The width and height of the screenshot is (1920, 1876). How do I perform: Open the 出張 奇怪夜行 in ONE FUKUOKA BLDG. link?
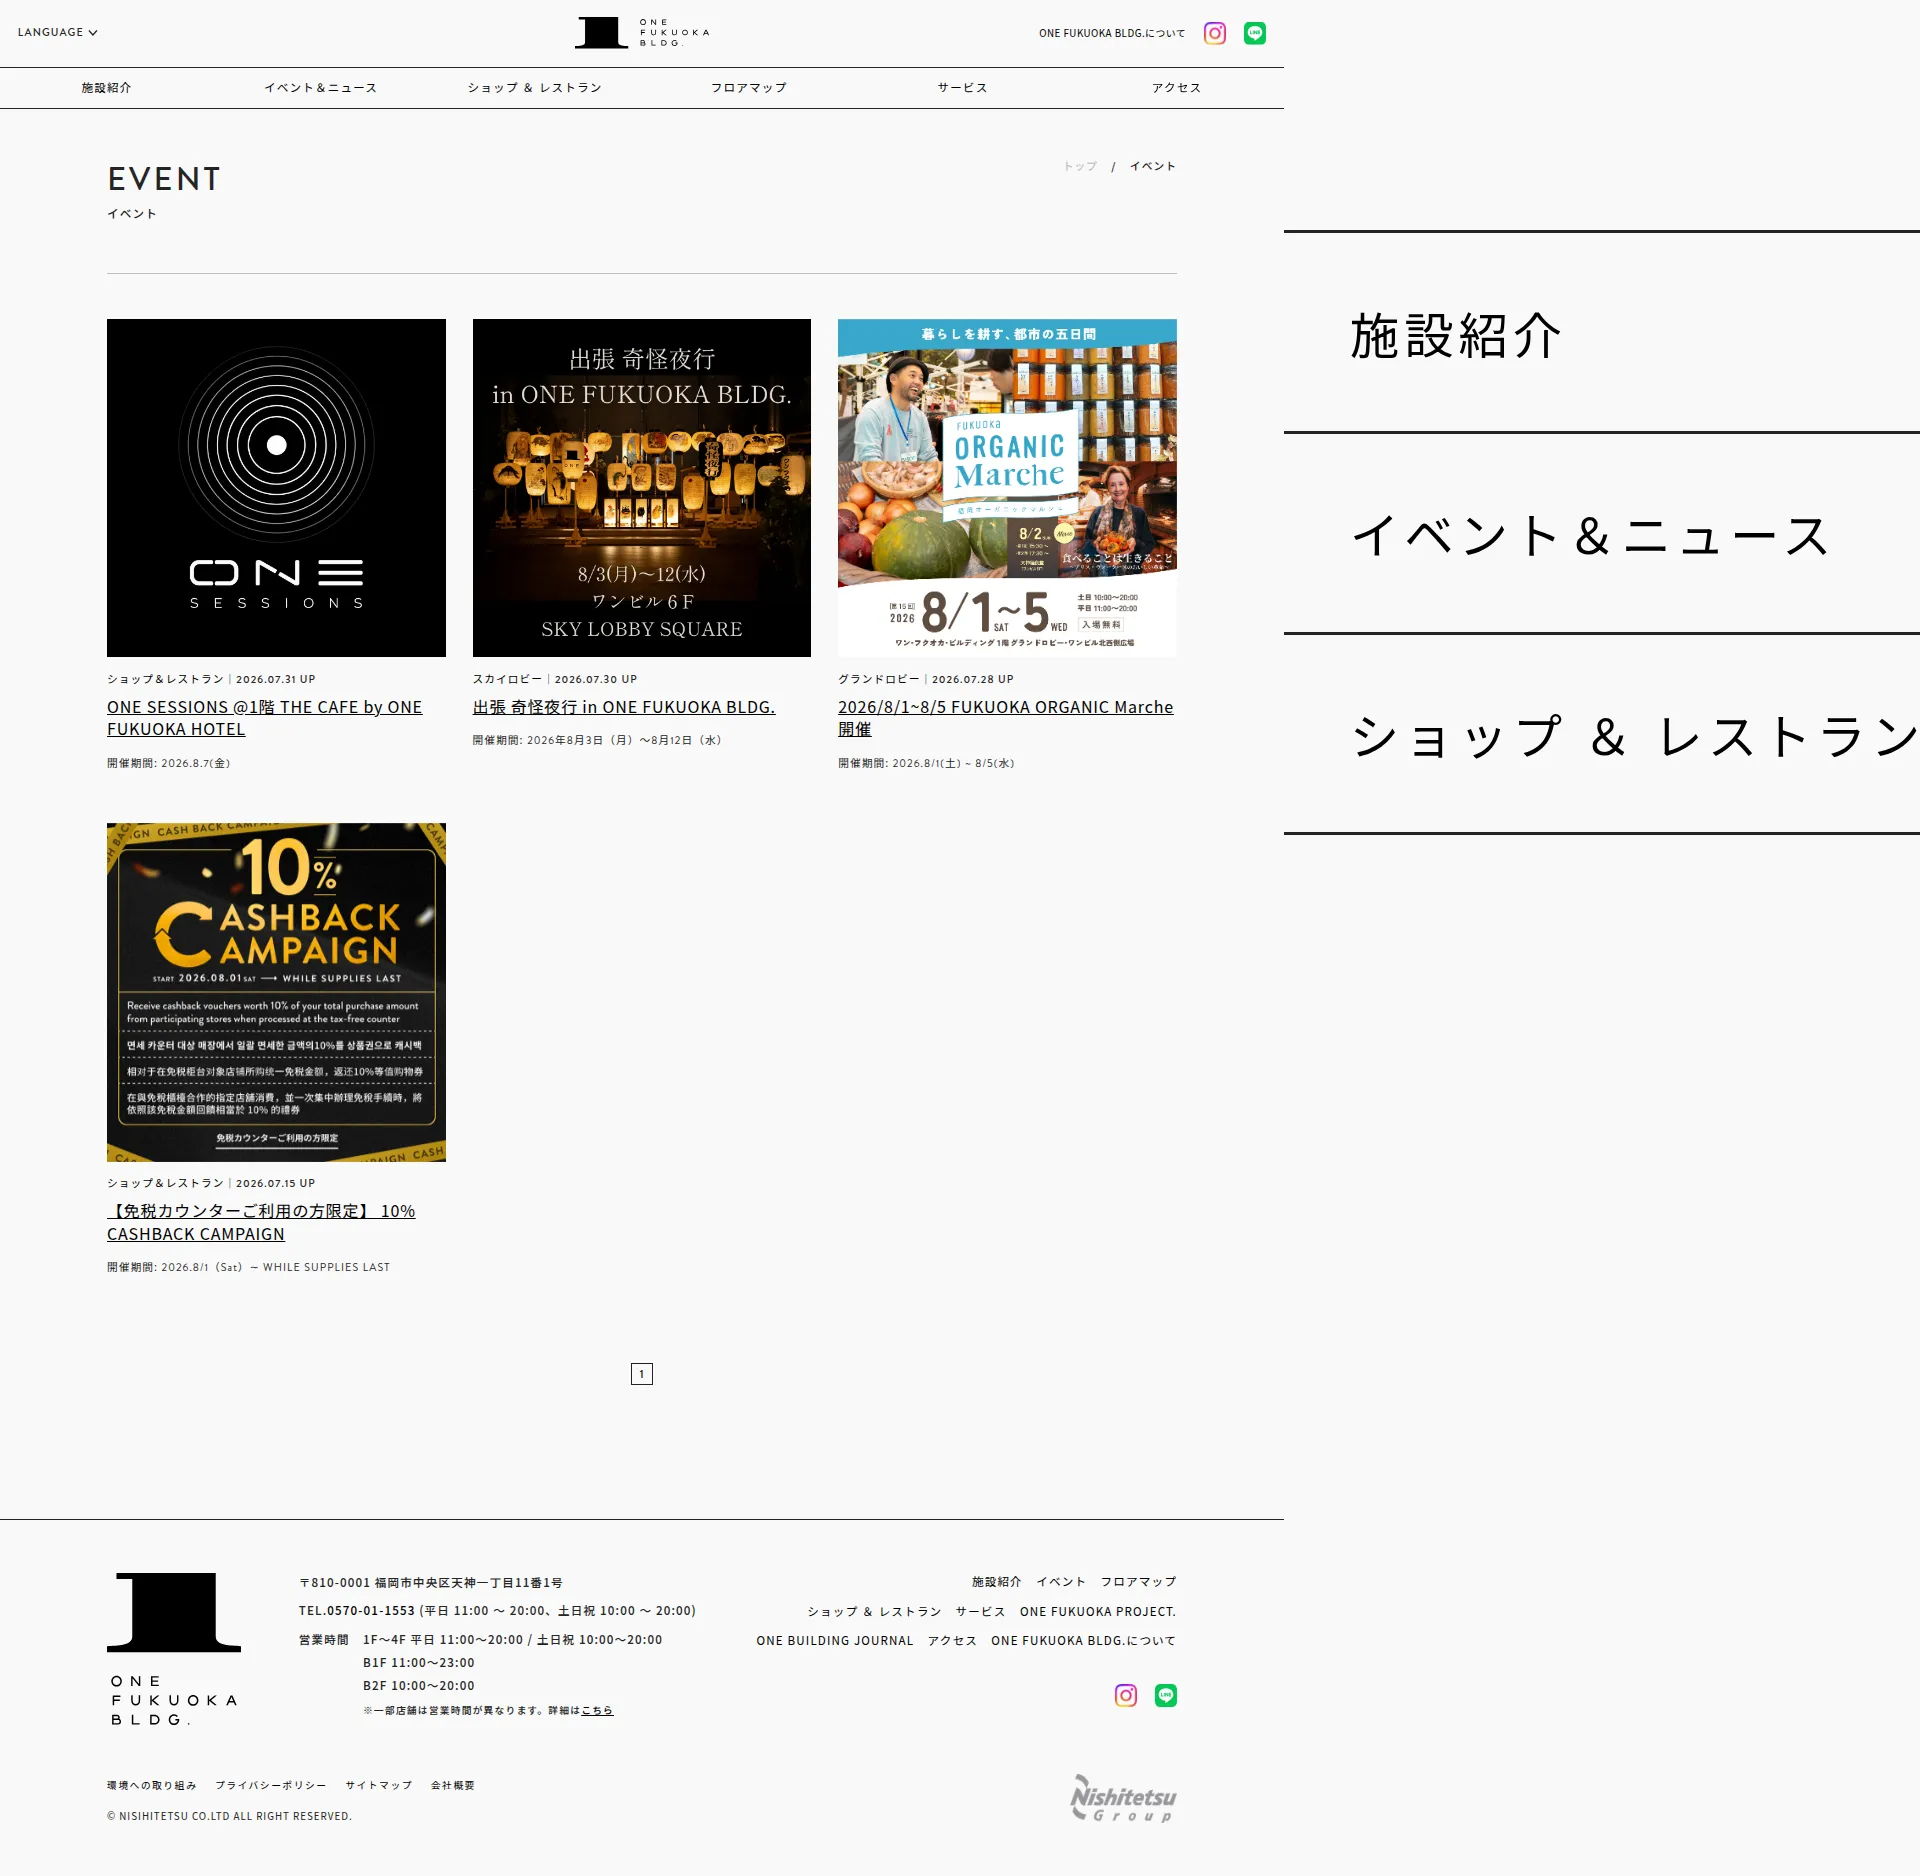[x=624, y=707]
